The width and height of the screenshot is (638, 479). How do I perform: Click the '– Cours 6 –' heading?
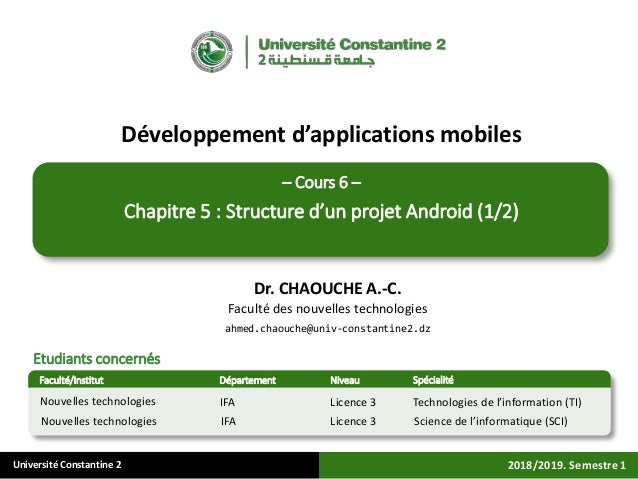321,183
